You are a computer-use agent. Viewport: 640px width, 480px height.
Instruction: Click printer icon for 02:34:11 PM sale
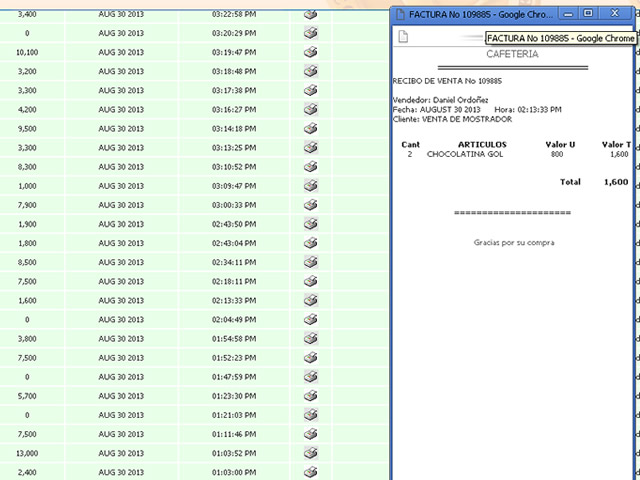tap(311, 262)
